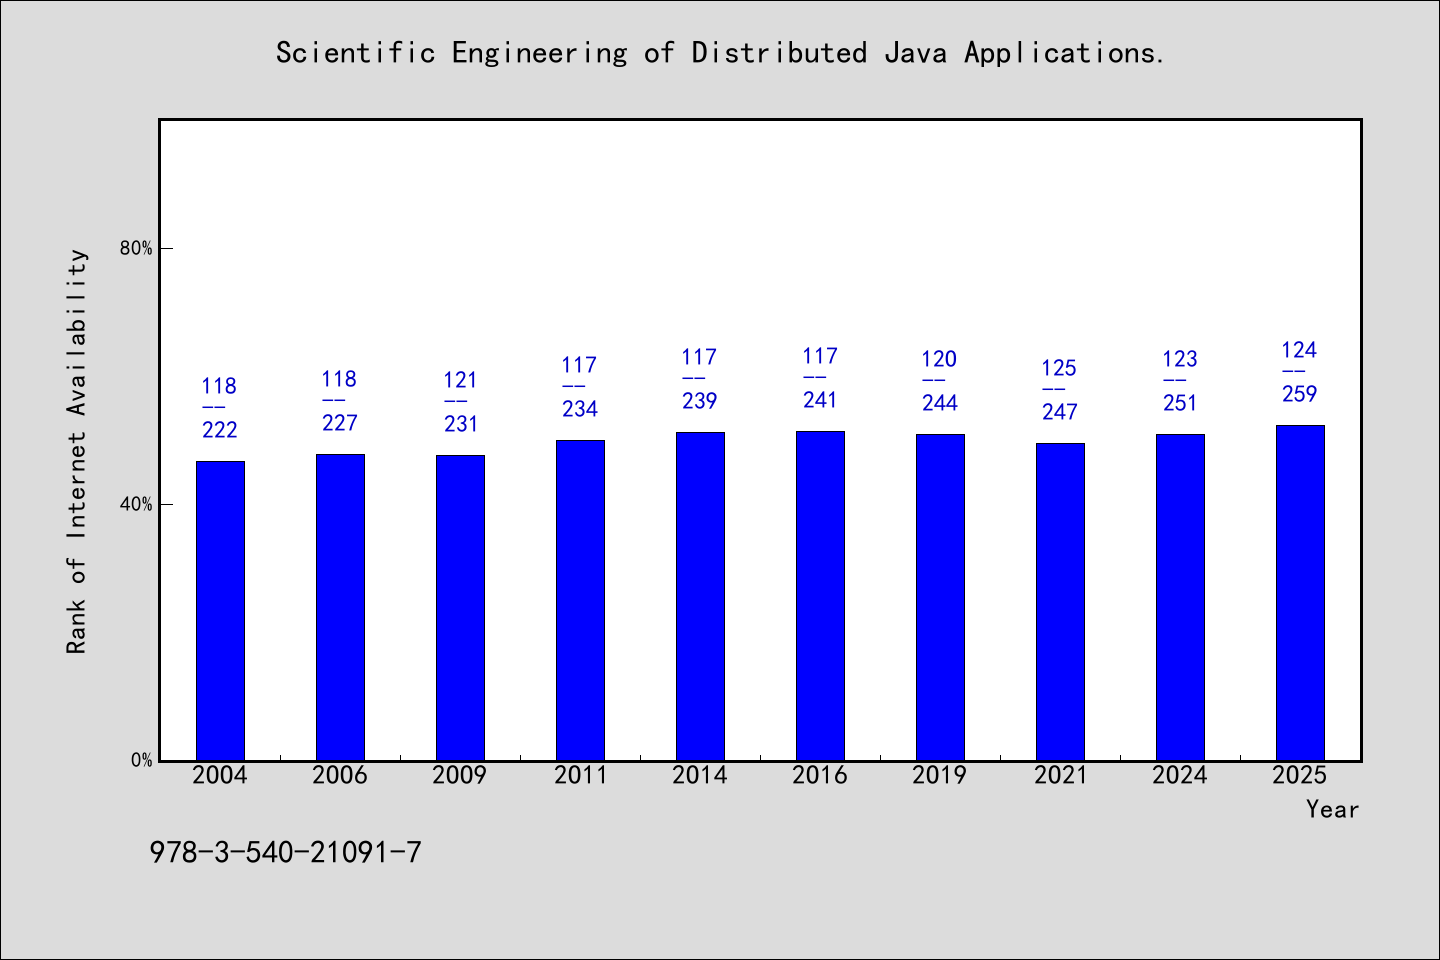
Task: Select the blue bar for 2011
Action: click(580, 600)
